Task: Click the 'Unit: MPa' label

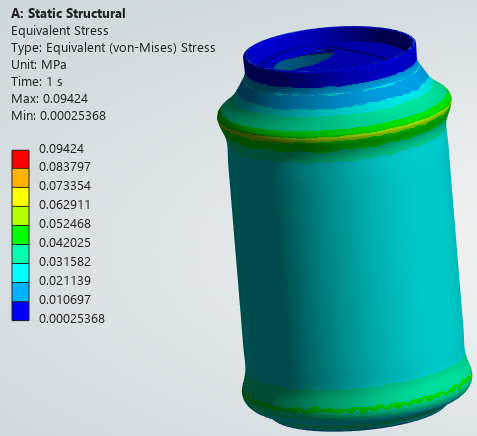Action: (x=39, y=65)
